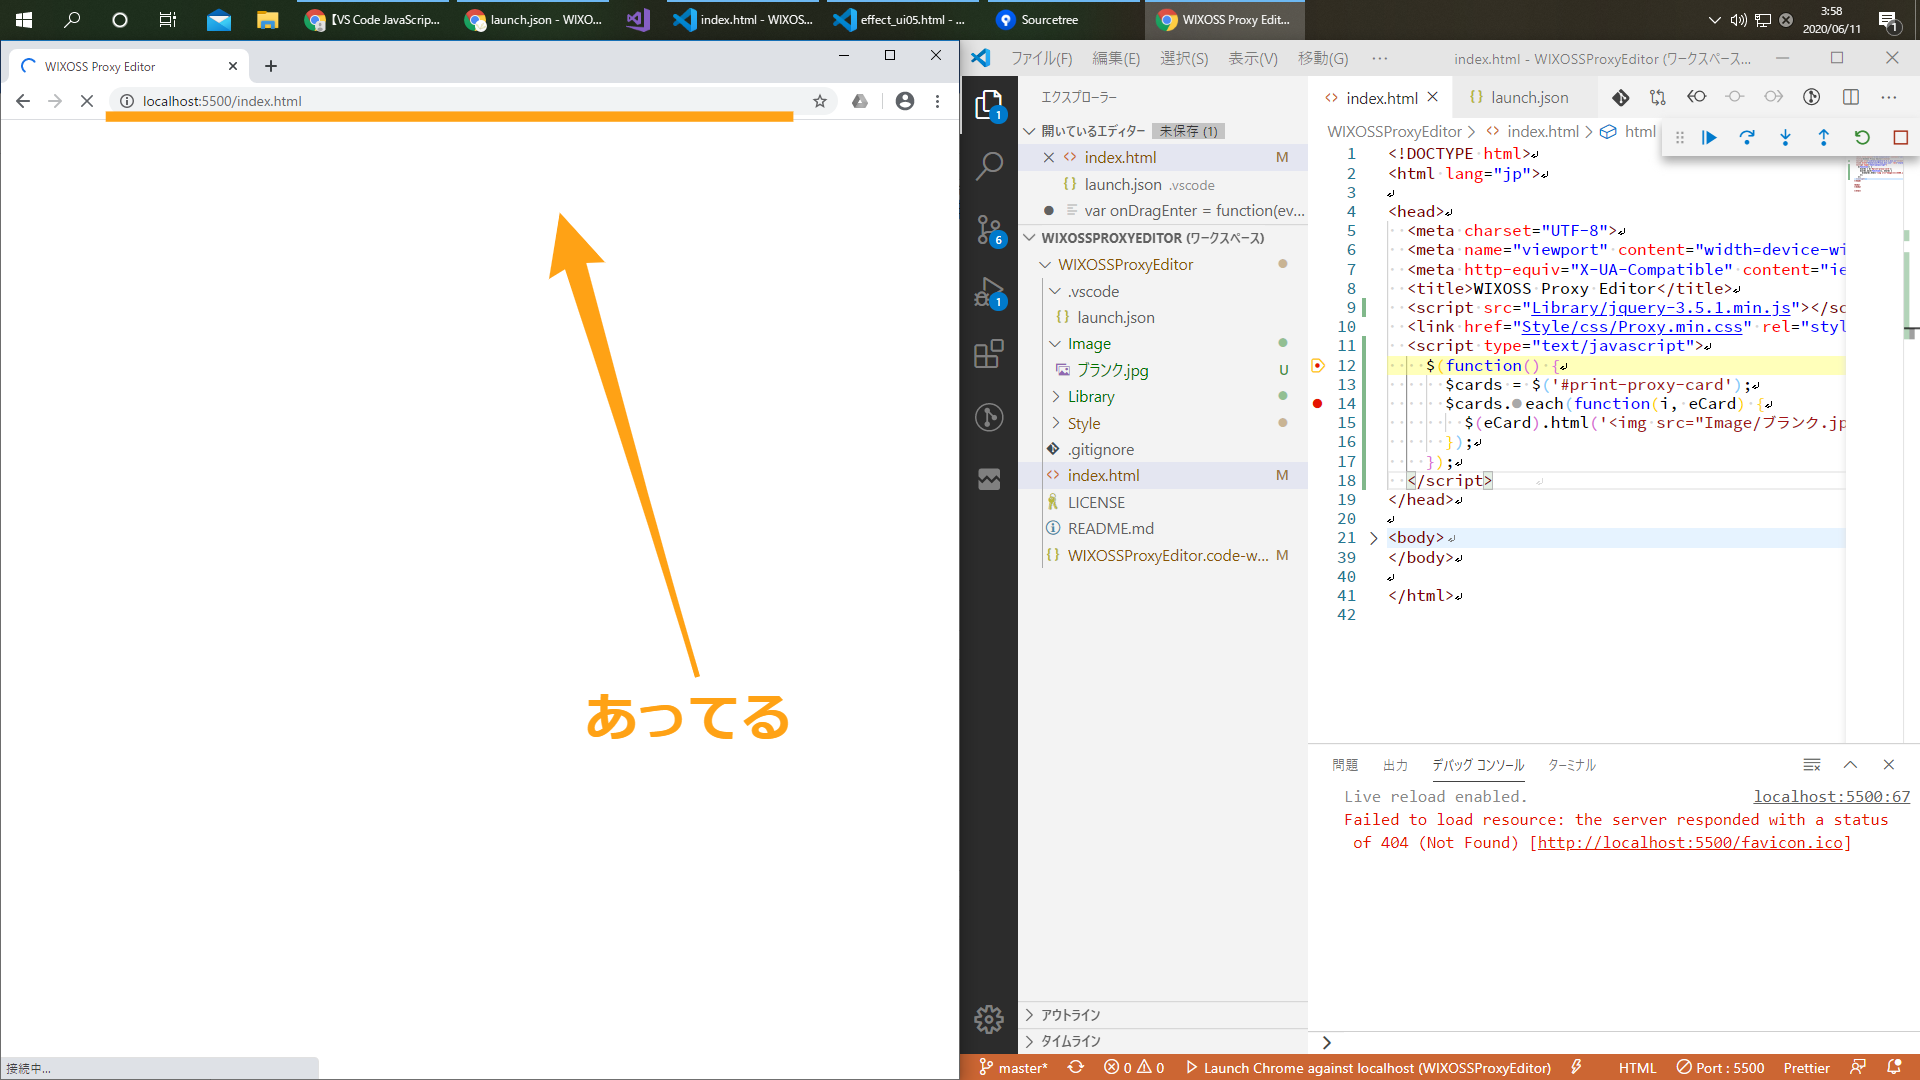Maximize the bottom panel chevron
The image size is (1920, 1080).
[x=1850, y=765]
